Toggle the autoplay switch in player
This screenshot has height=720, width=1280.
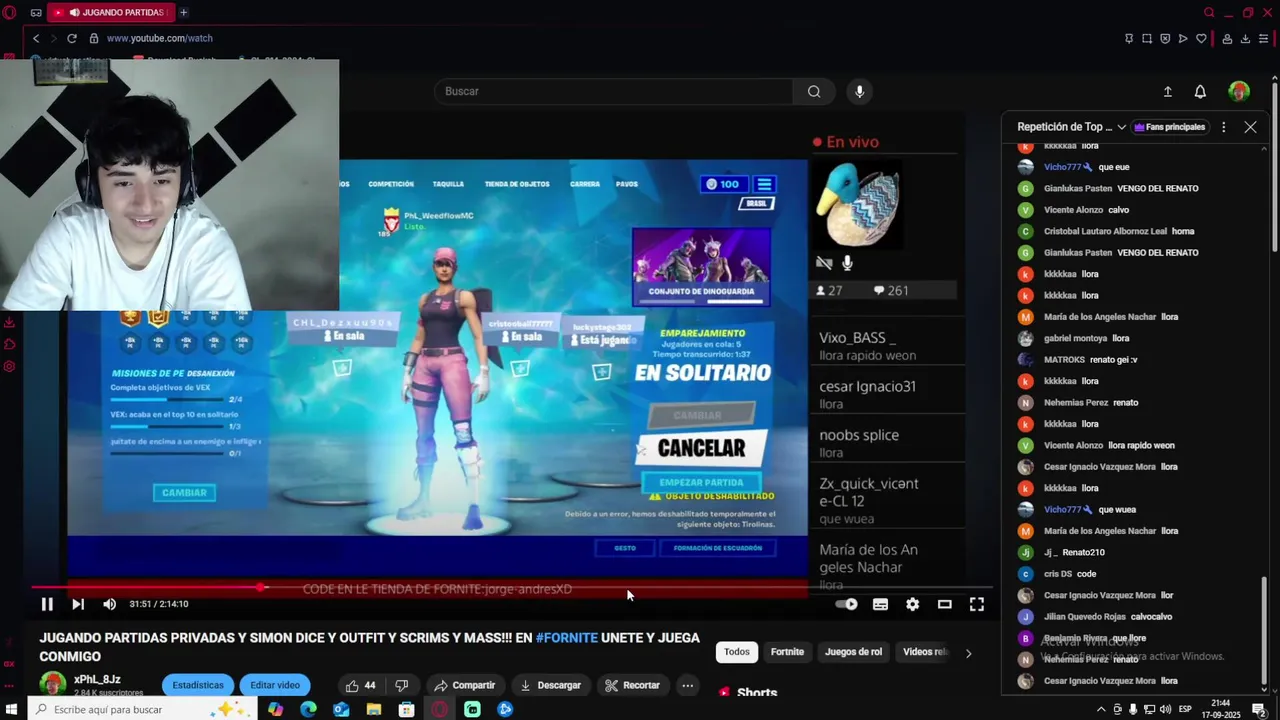[846, 604]
